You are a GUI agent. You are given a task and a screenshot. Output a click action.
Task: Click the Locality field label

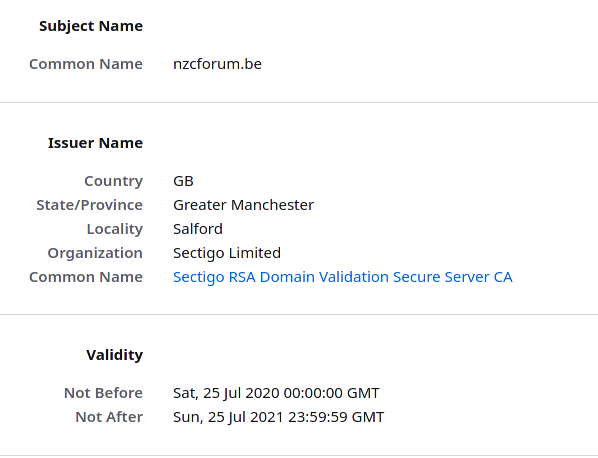click(x=115, y=229)
